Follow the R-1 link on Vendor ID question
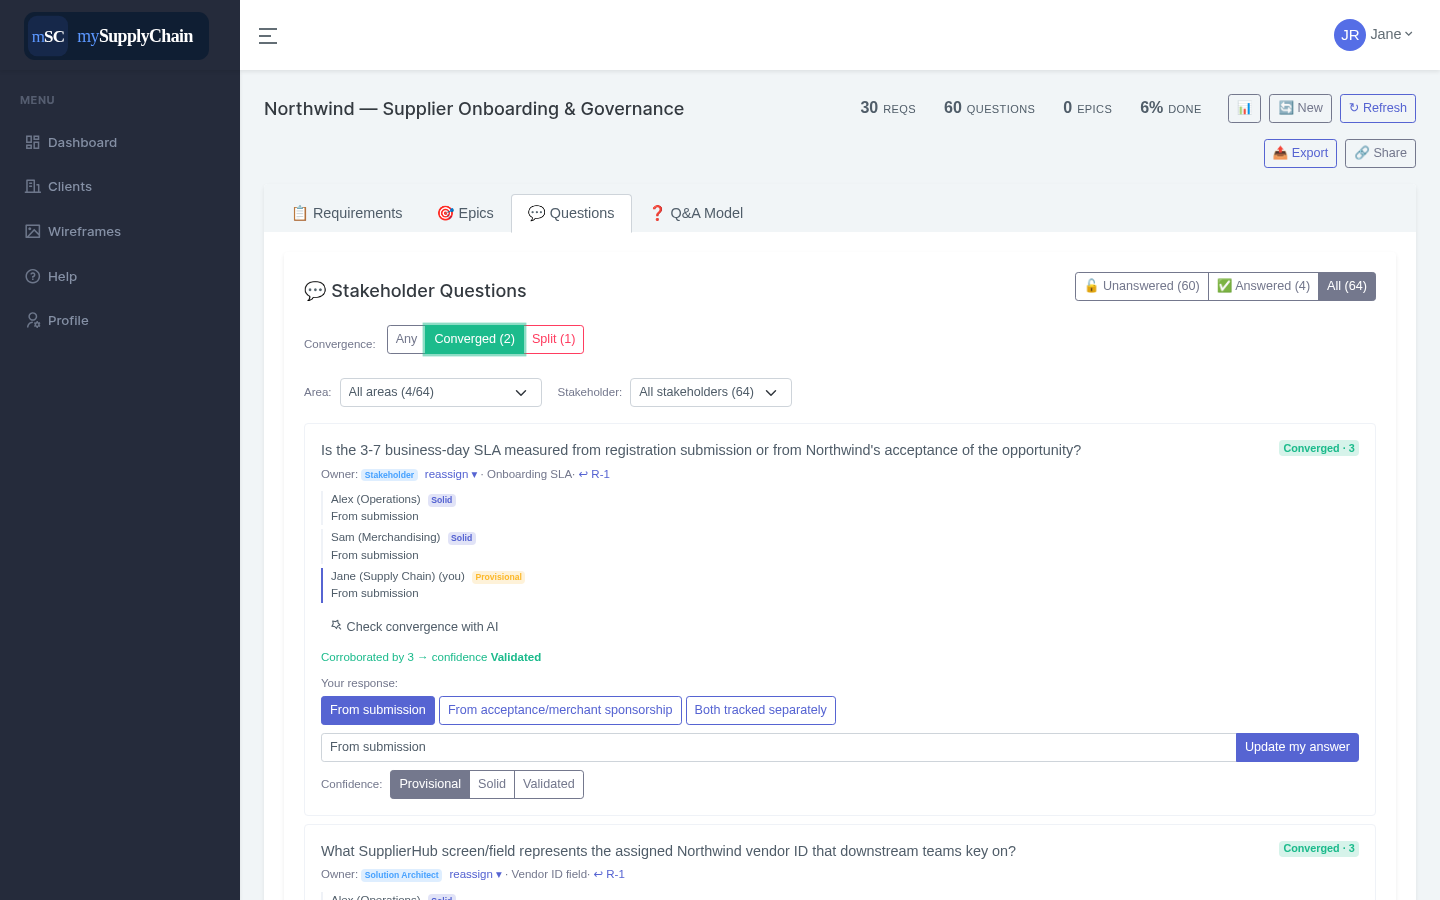 pos(609,874)
